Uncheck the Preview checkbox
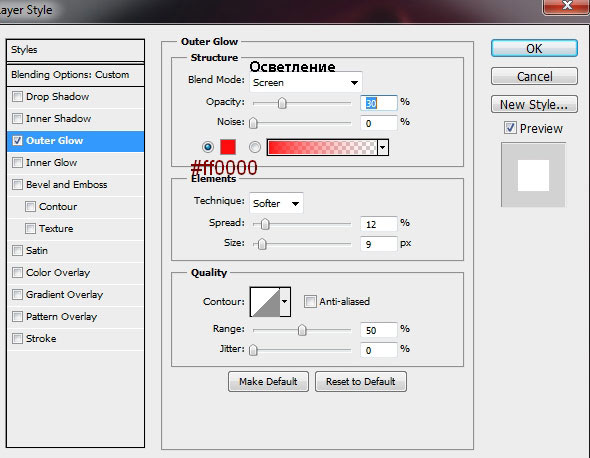The image size is (590, 458). tap(510, 128)
